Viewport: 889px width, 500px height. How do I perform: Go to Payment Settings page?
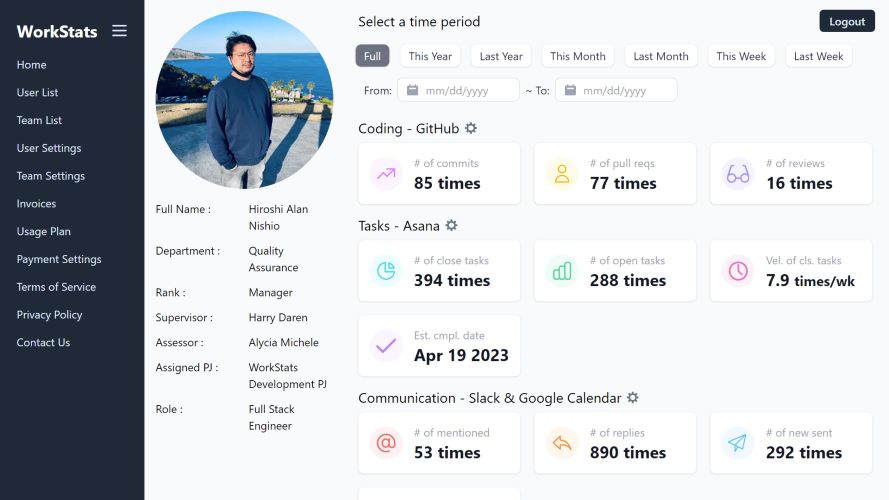pyautogui.click(x=59, y=259)
